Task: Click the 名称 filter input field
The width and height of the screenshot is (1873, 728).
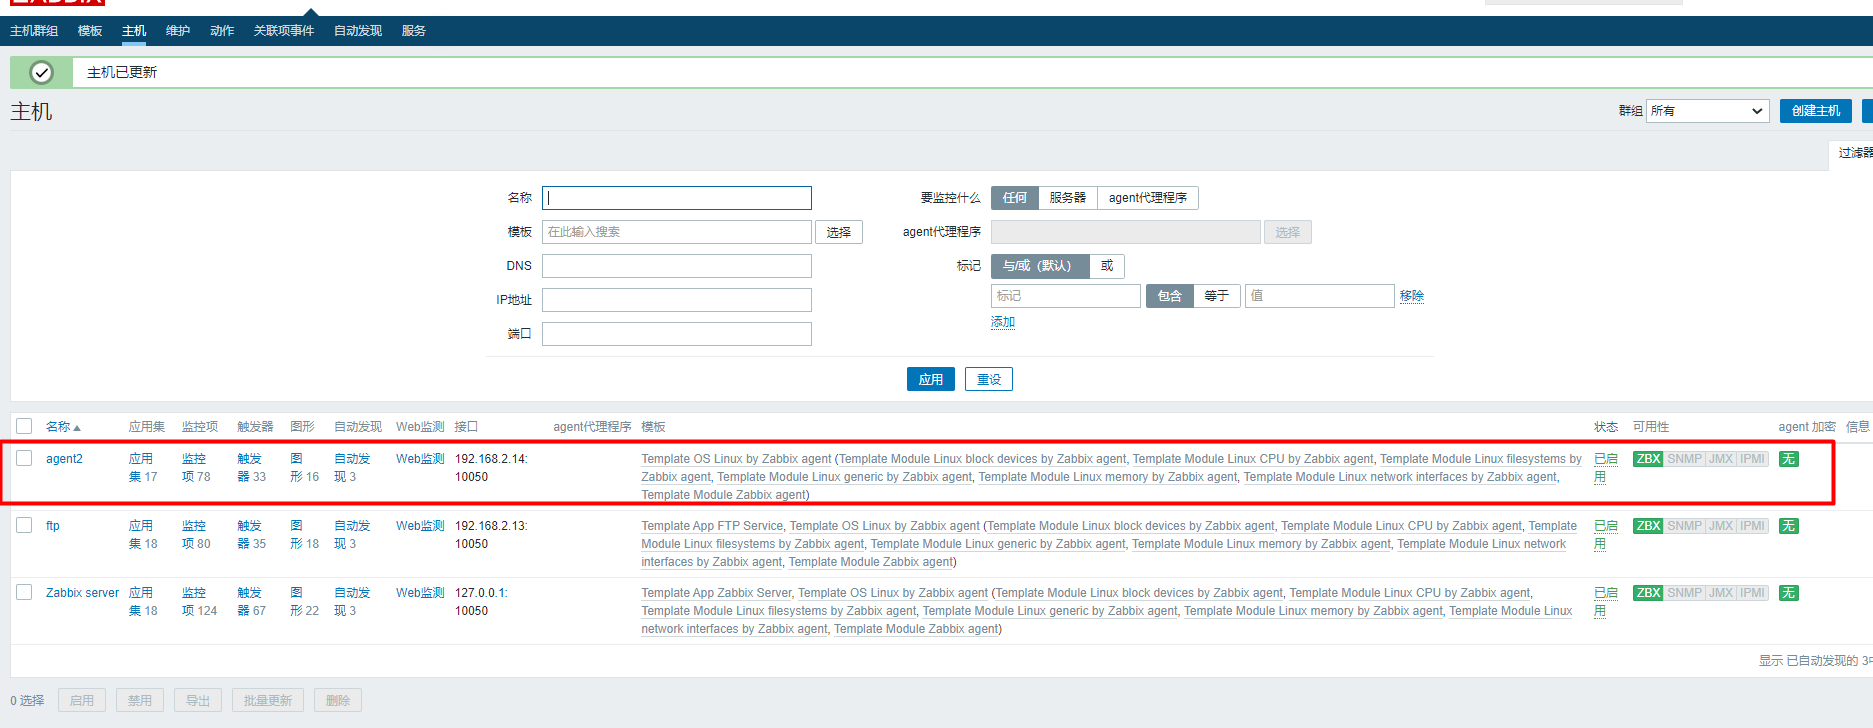Action: (x=677, y=198)
